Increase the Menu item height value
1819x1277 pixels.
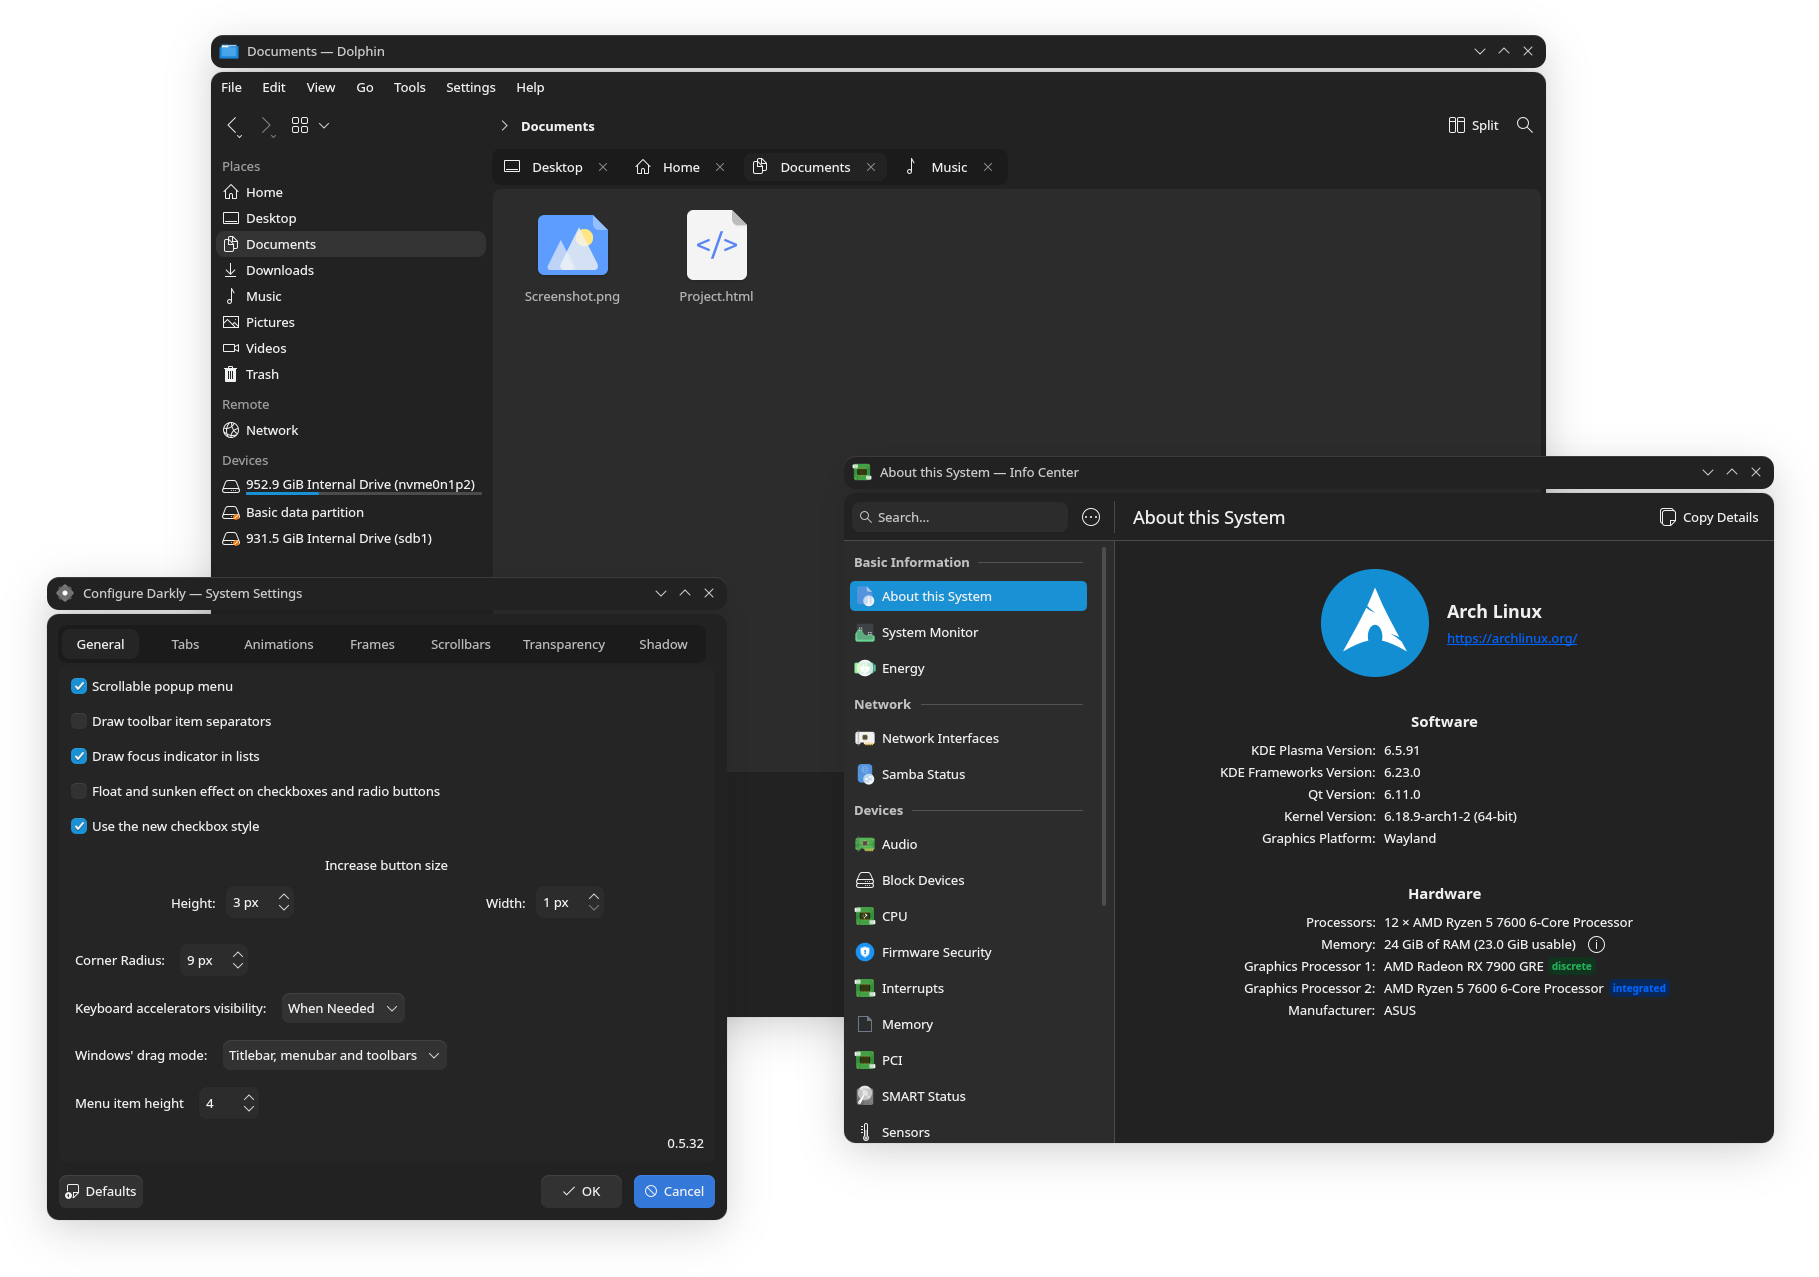coord(249,1096)
